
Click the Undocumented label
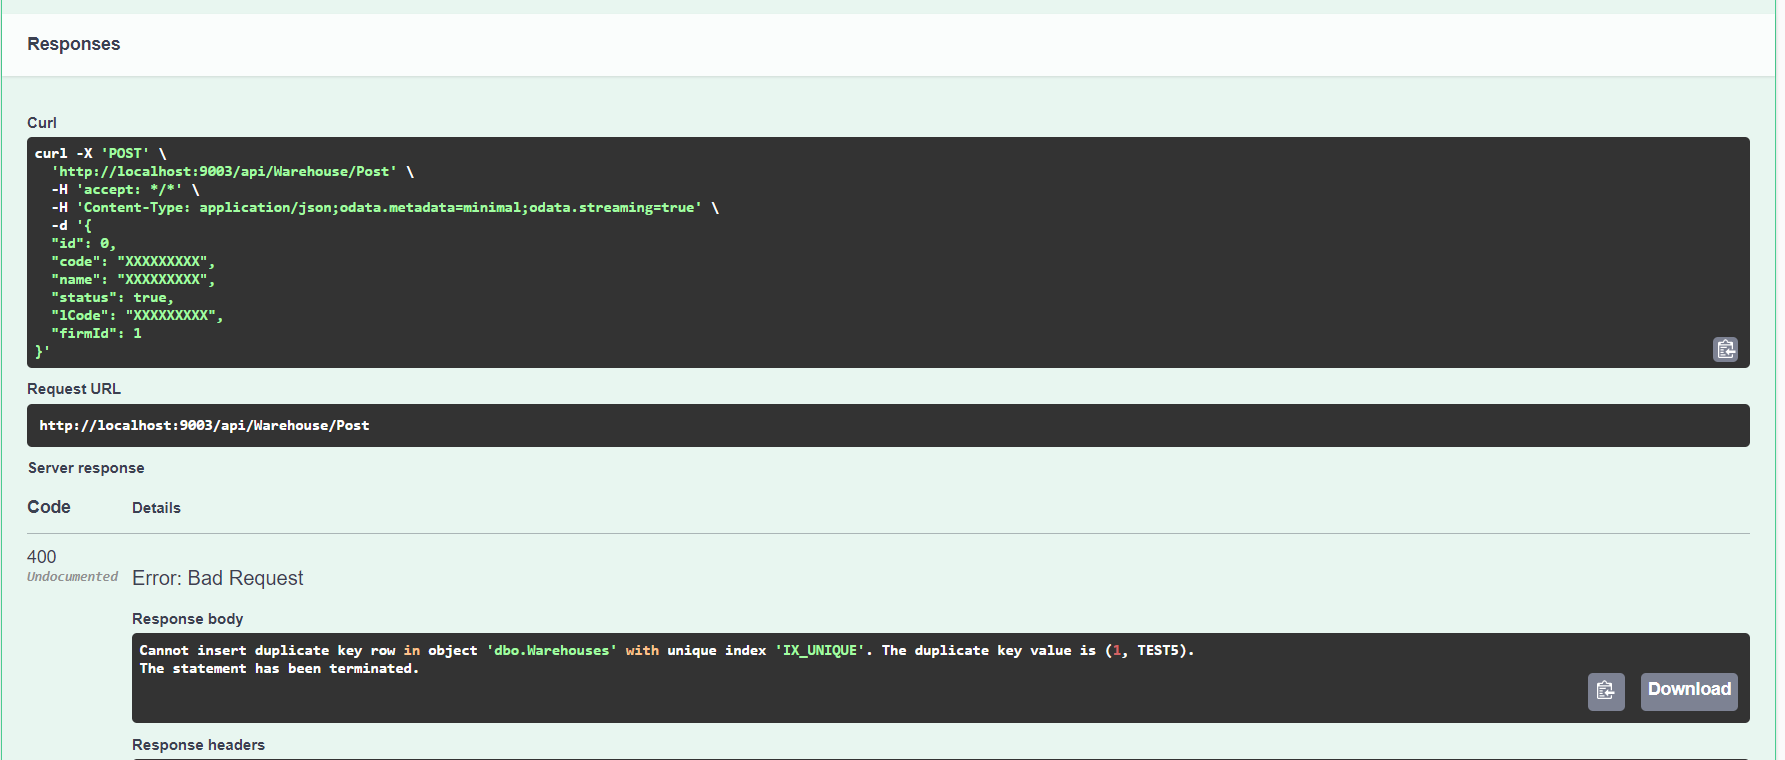[72, 577]
